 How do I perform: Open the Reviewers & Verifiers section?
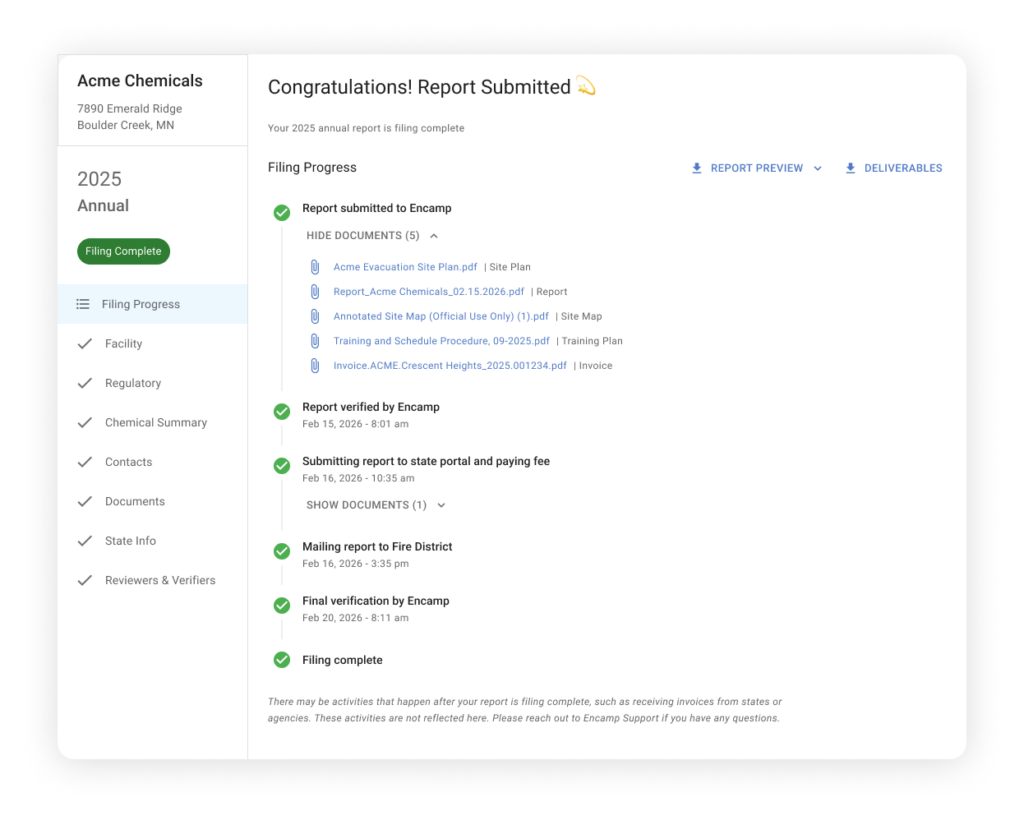pyautogui.click(x=160, y=580)
